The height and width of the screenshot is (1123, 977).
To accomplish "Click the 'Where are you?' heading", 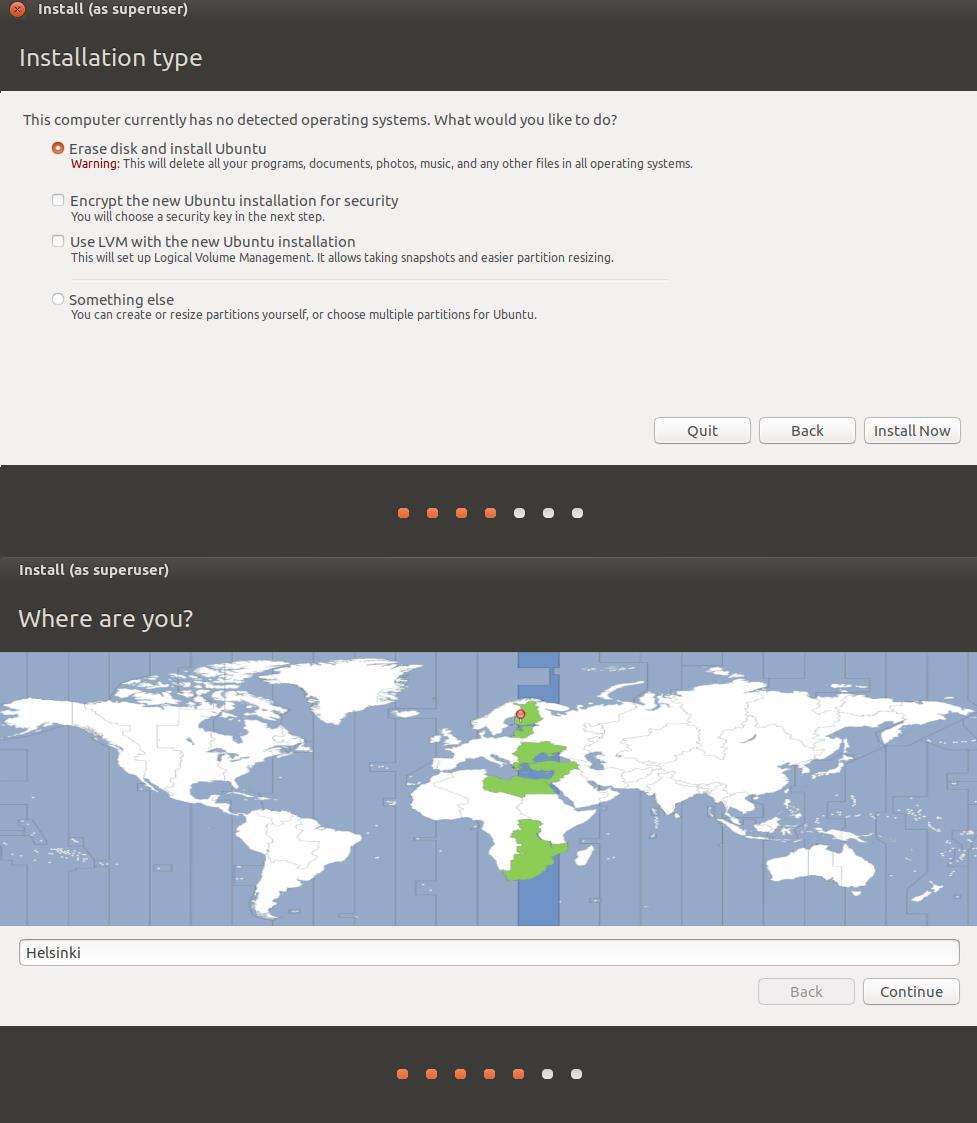I will (105, 618).
